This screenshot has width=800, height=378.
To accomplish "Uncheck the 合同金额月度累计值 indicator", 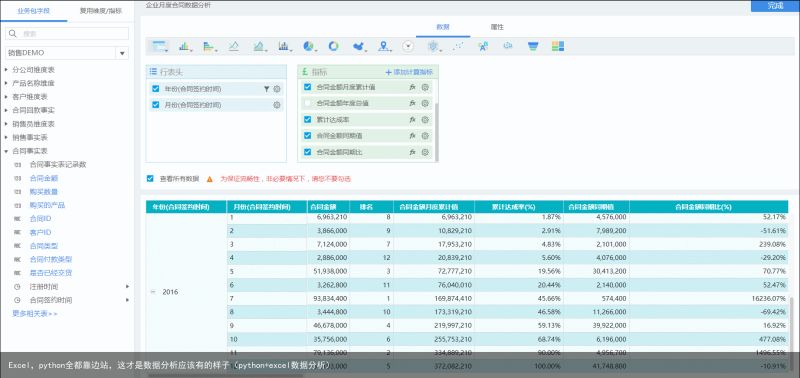I will pyautogui.click(x=307, y=87).
